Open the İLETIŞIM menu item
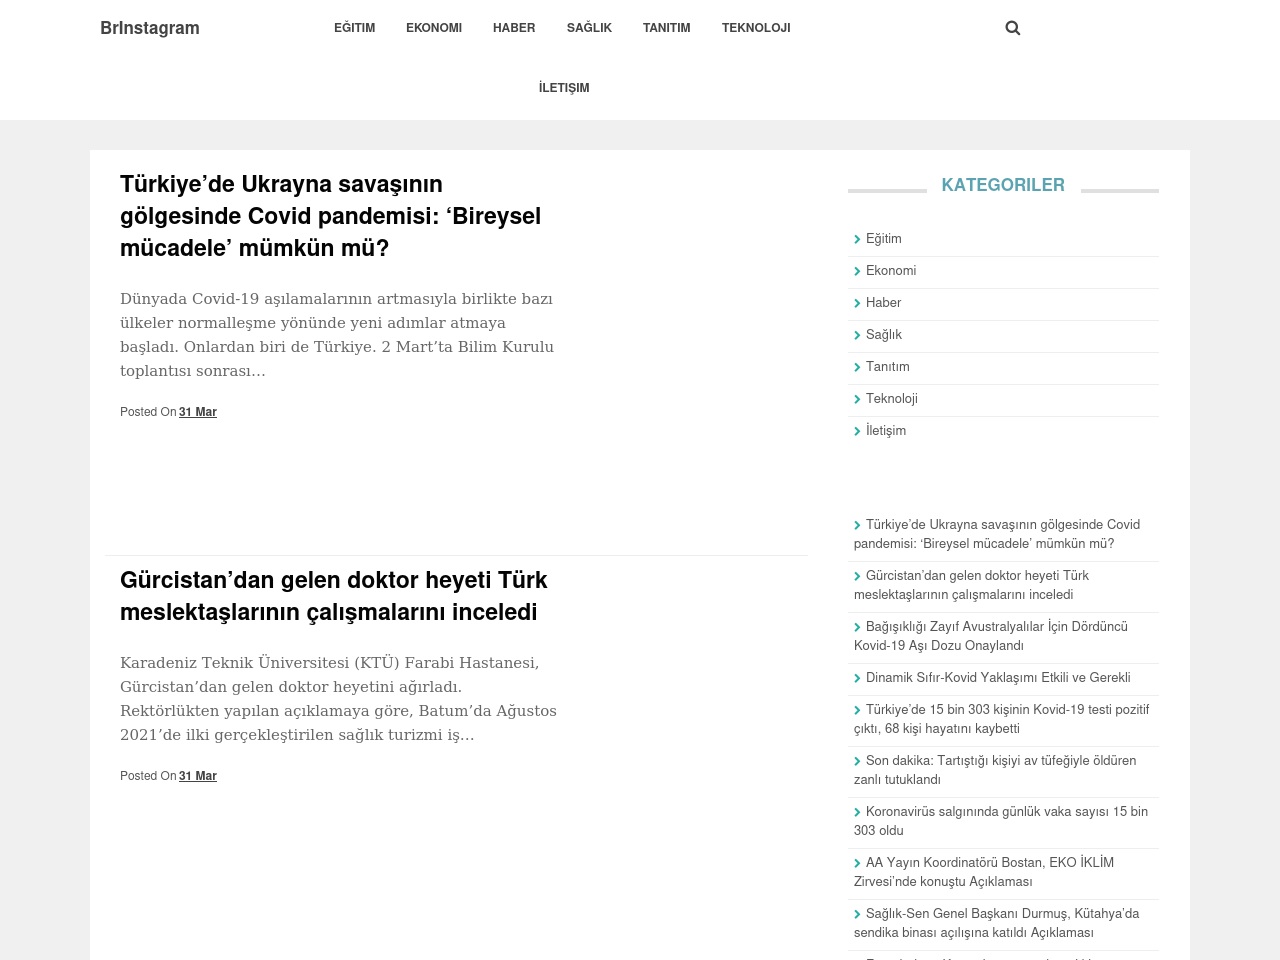This screenshot has width=1280, height=960. (564, 88)
